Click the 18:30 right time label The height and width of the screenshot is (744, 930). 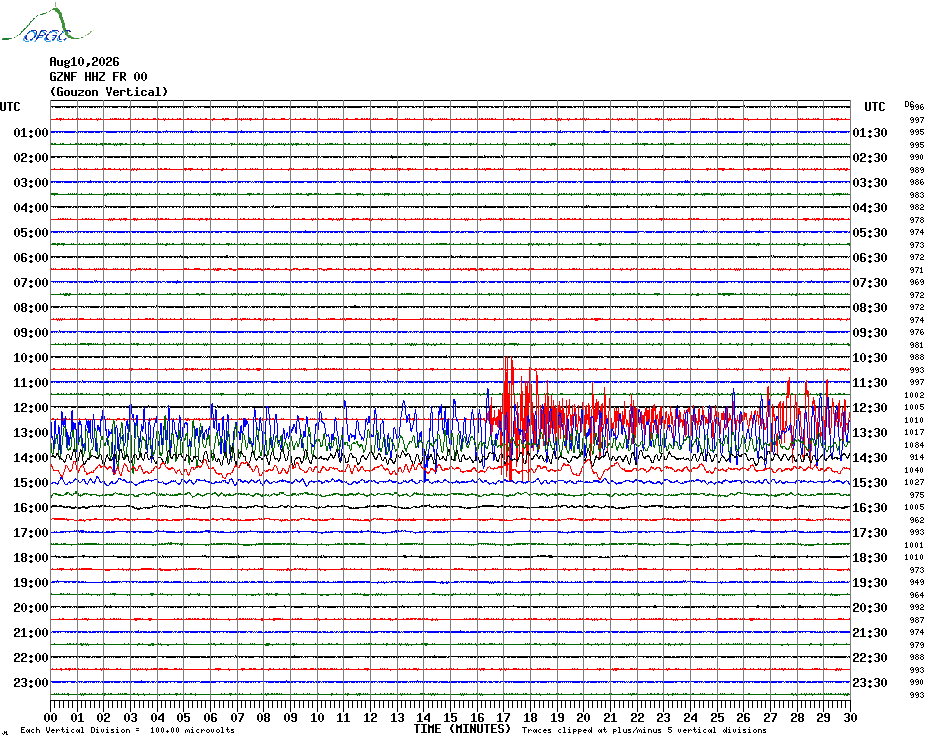(x=870, y=558)
